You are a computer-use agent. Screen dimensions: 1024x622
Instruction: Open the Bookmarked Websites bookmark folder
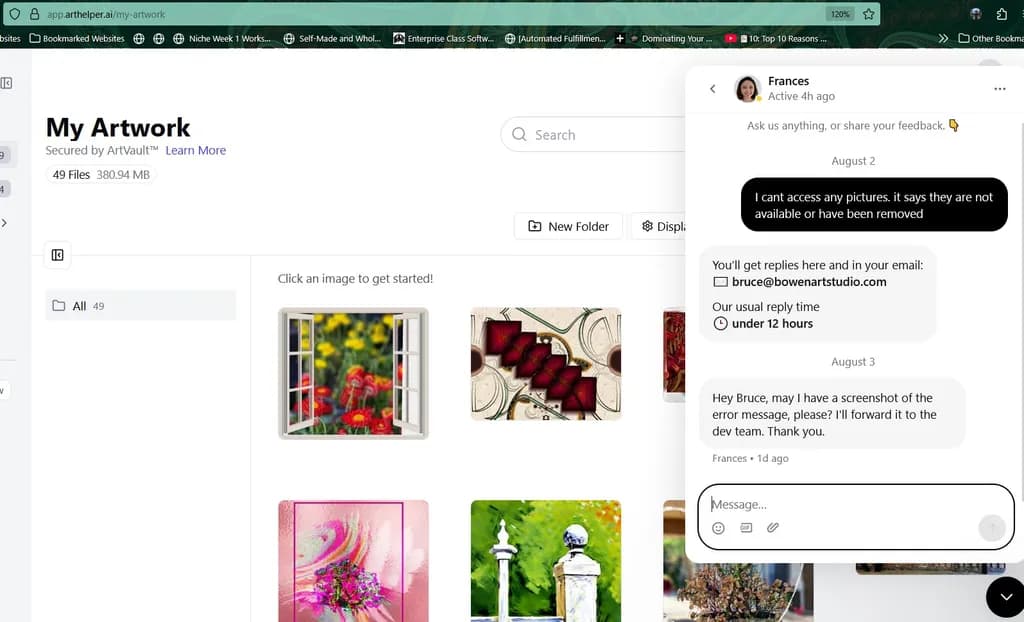click(77, 39)
